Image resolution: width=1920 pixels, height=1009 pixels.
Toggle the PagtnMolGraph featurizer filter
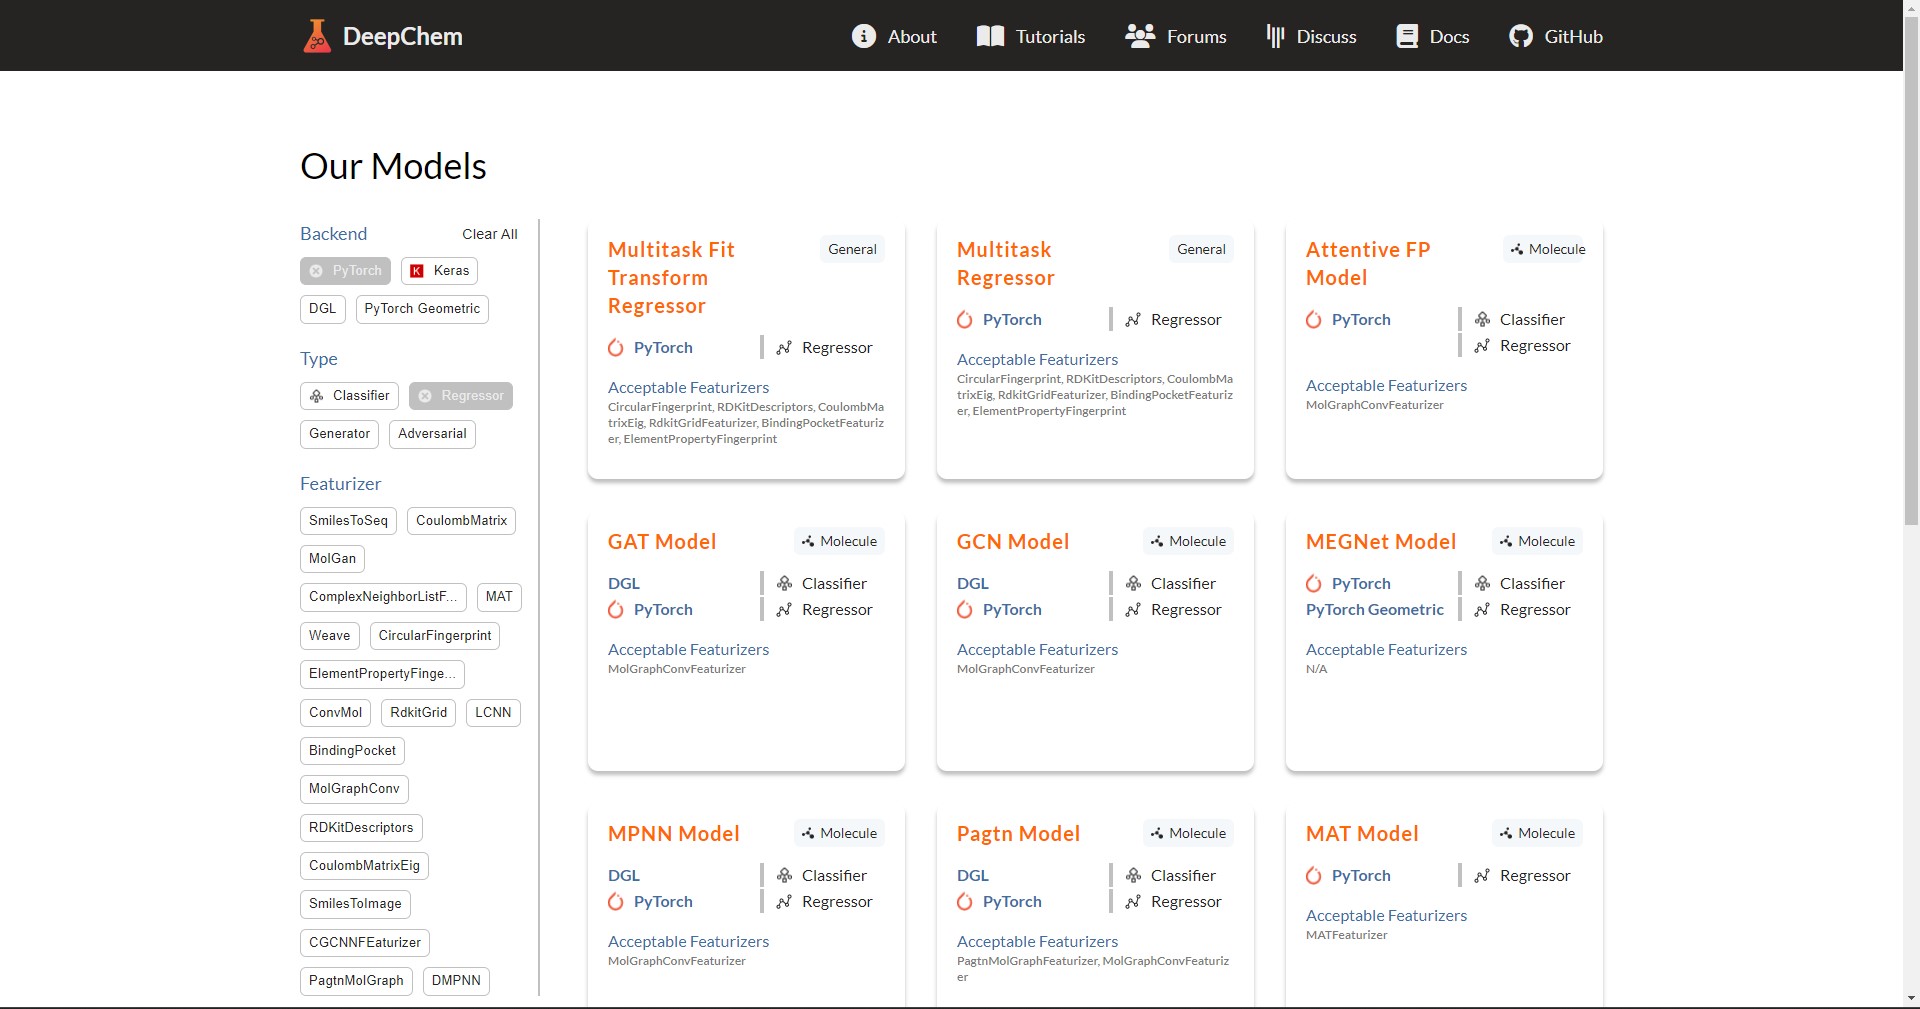(356, 981)
